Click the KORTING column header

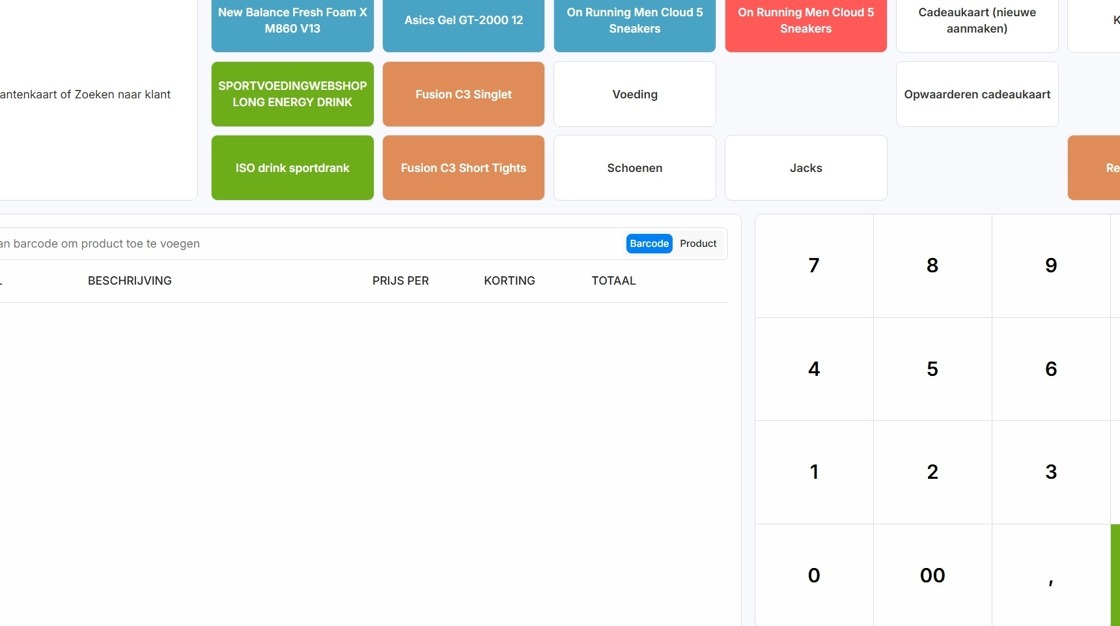click(509, 281)
